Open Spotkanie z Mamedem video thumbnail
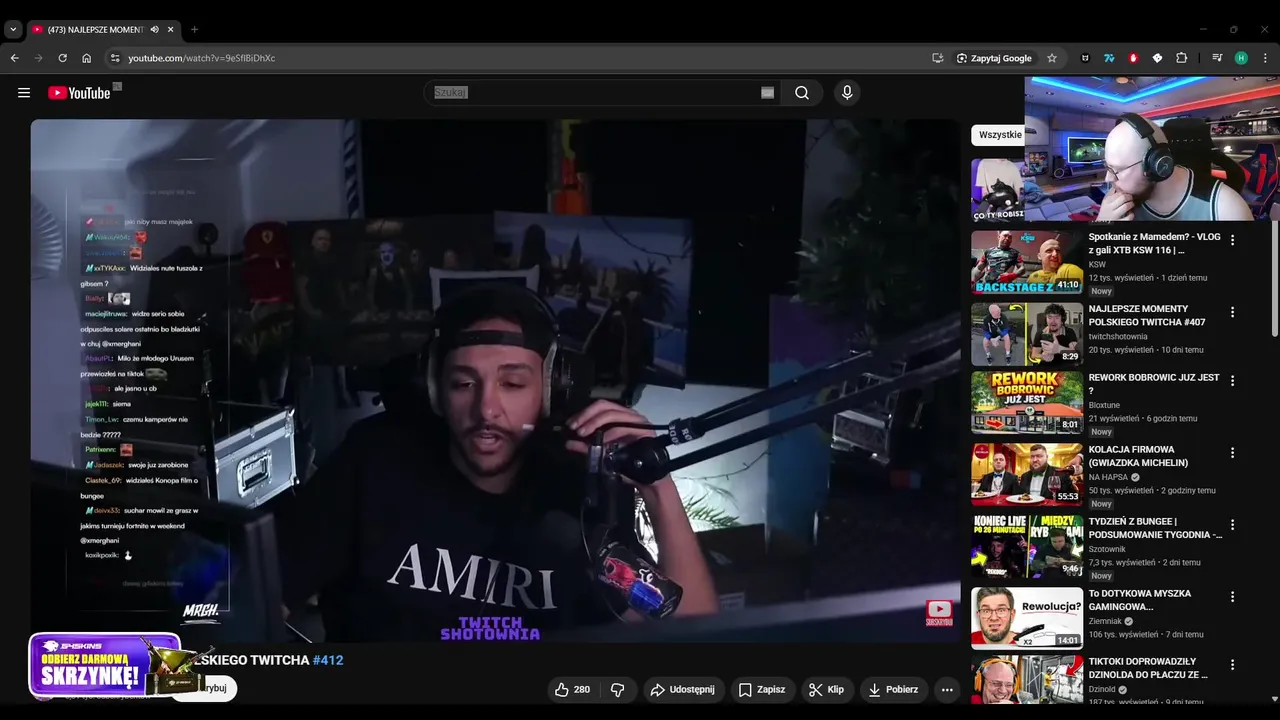Image resolution: width=1280 pixels, height=720 pixels. point(1027,262)
